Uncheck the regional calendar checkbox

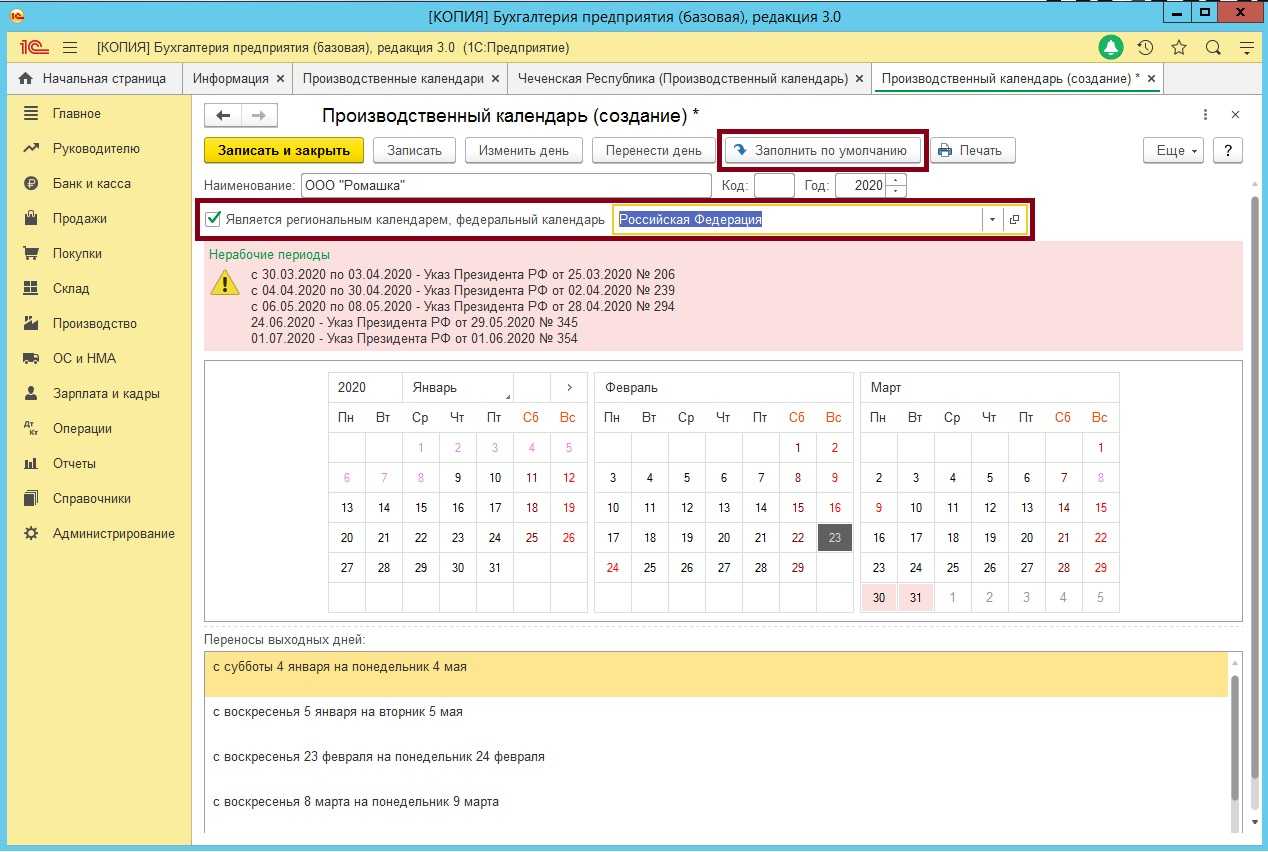pyautogui.click(x=213, y=219)
